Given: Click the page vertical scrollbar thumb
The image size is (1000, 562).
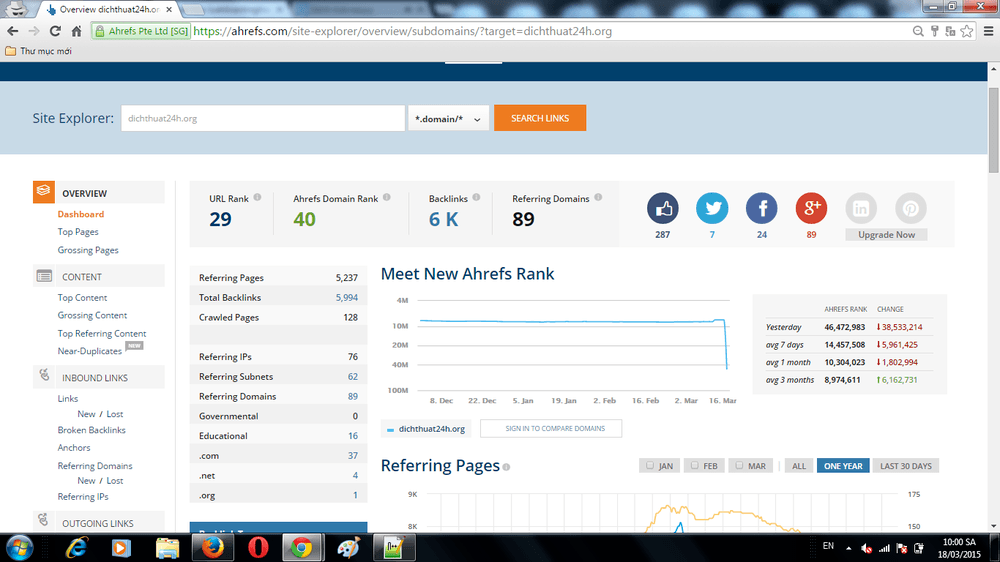Looking at the screenshot, I should click(x=993, y=130).
